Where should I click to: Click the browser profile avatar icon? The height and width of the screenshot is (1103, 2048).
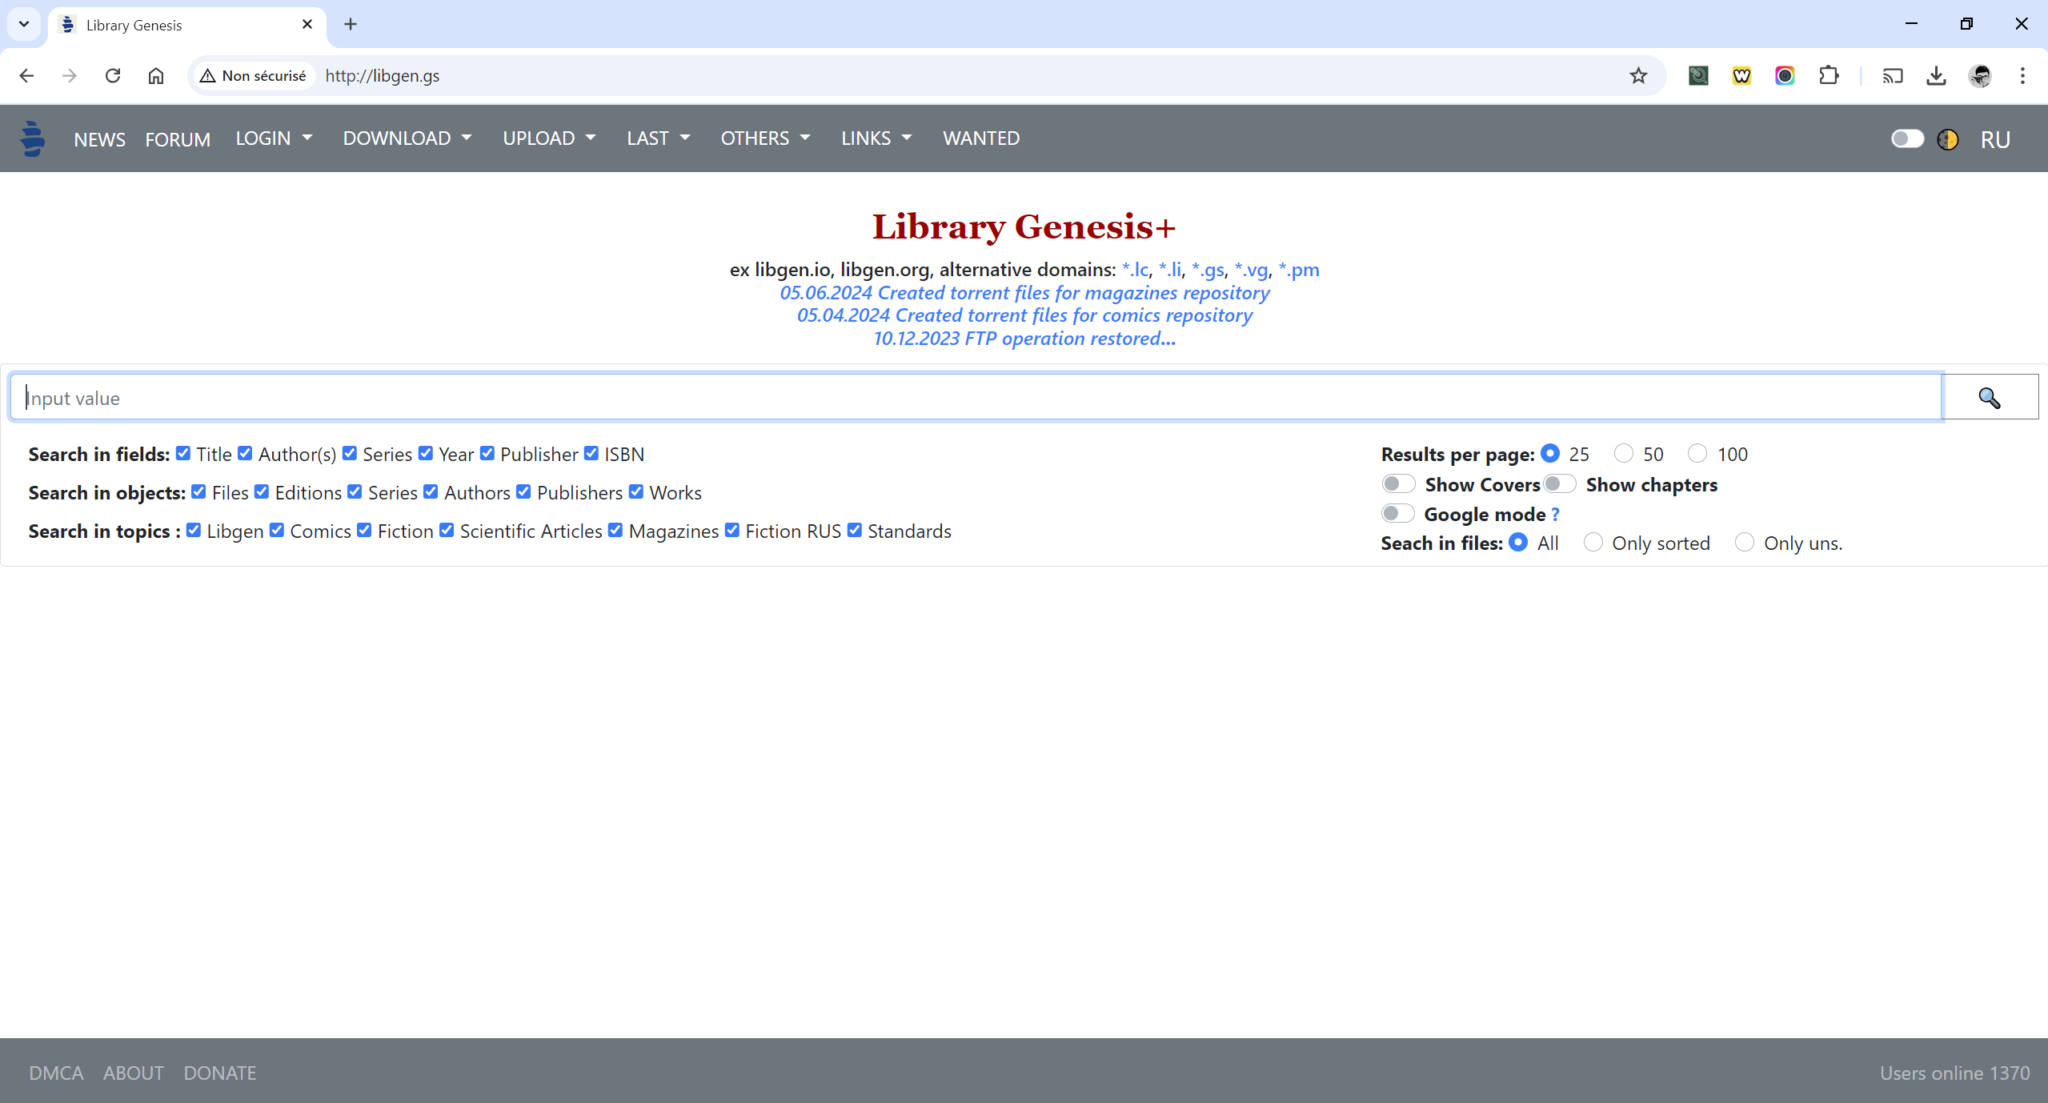1981,75
